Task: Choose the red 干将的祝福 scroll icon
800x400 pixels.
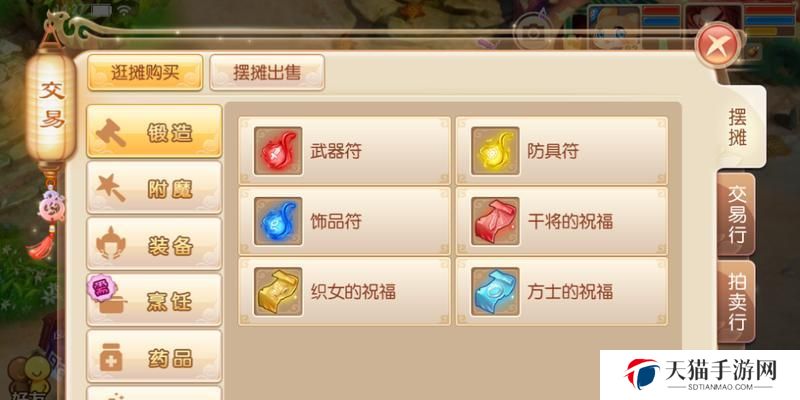Action: tap(495, 221)
